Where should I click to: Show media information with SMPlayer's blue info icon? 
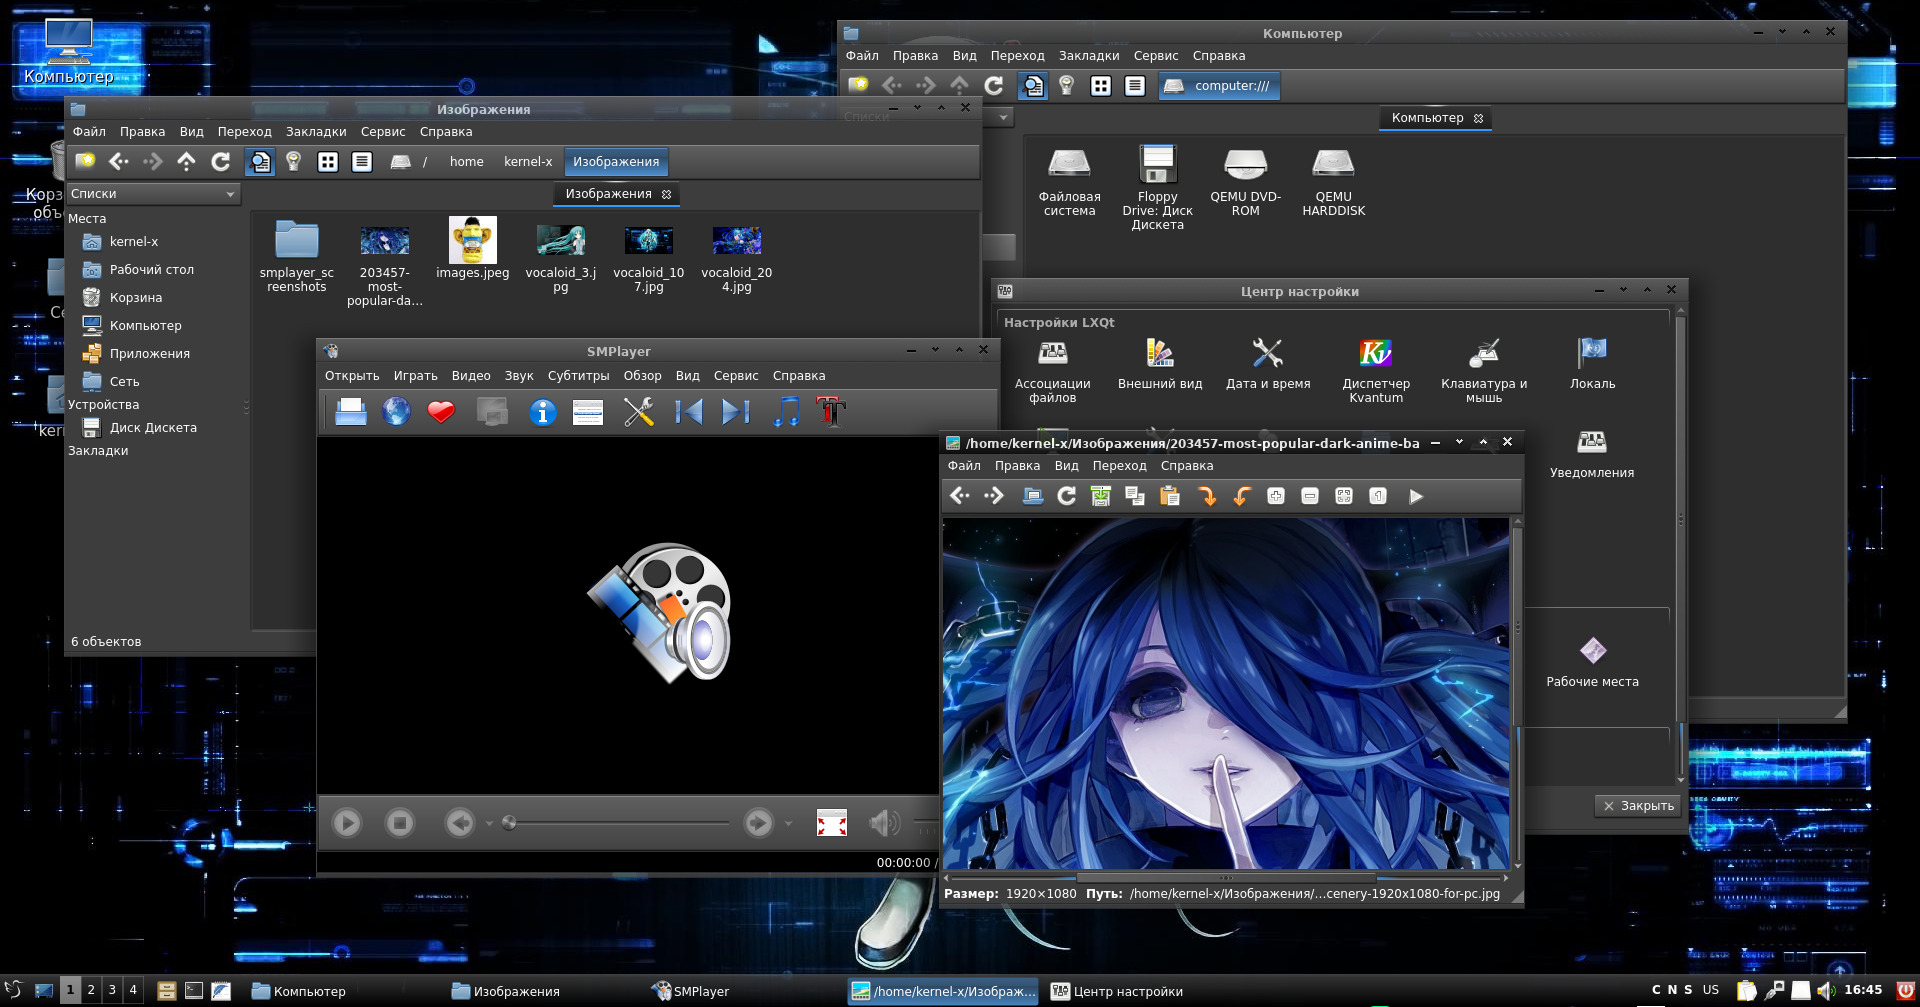[542, 412]
